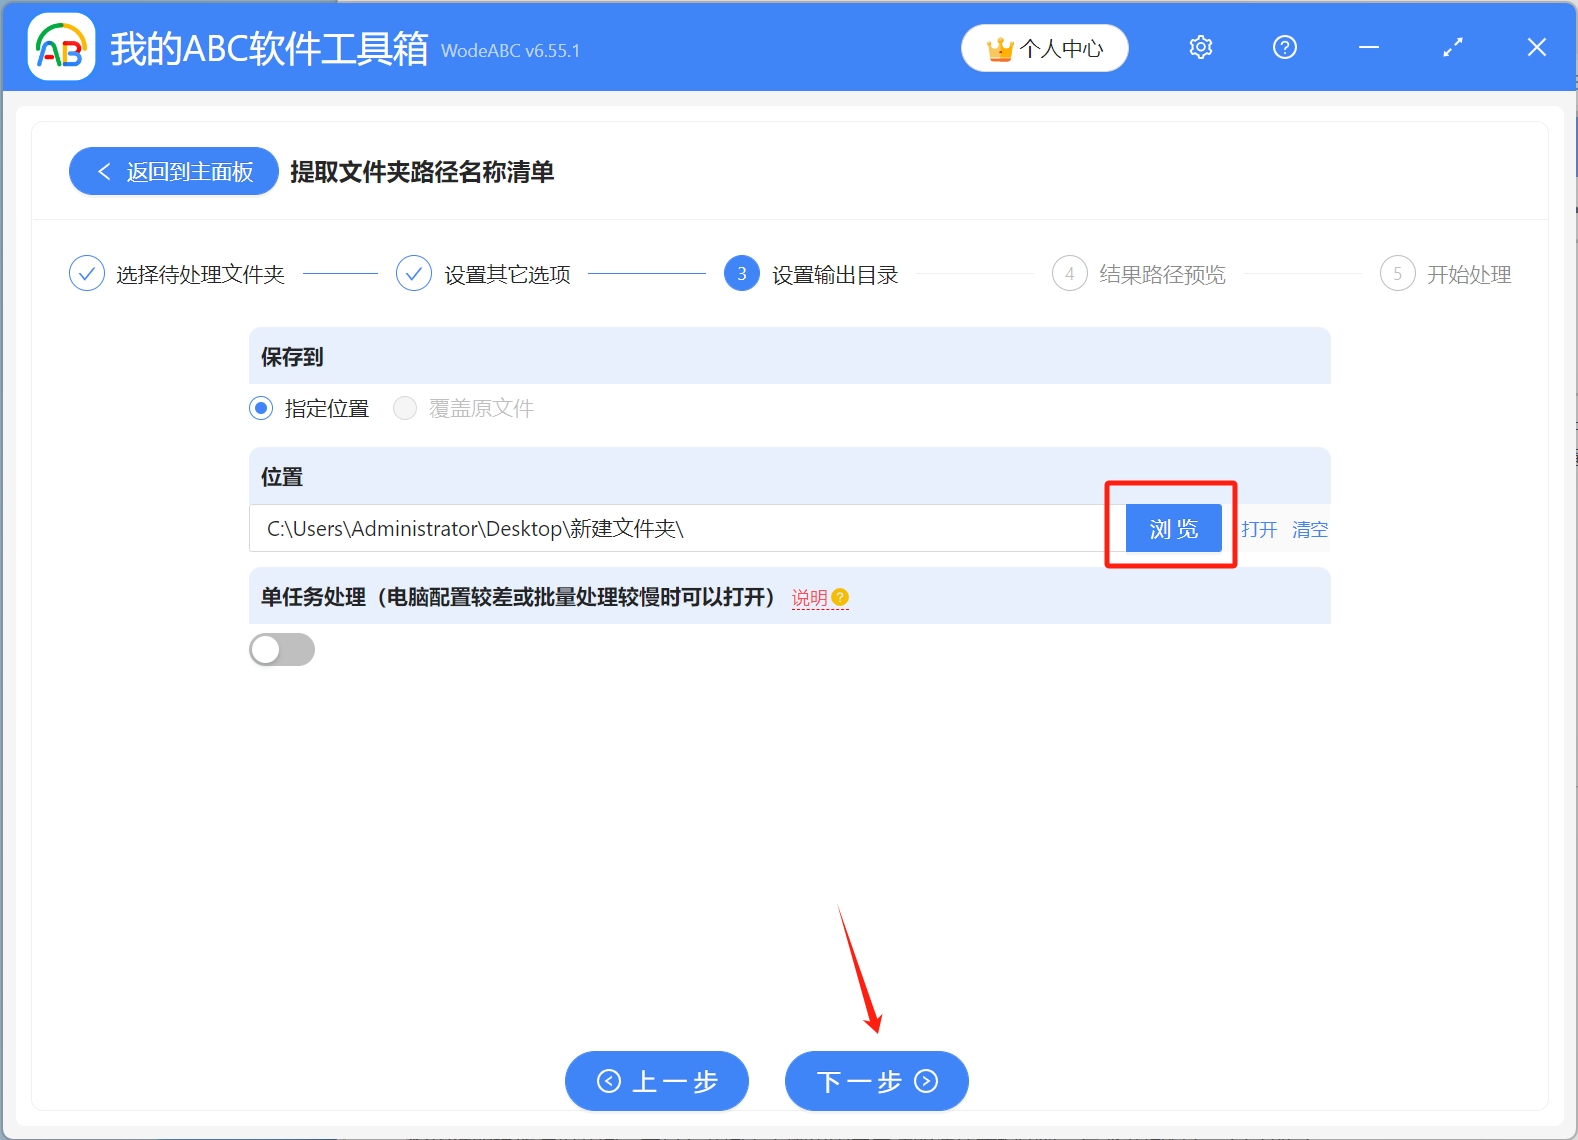Select step 4 结果路径预览
This screenshot has width=1578, height=1140.
[1139, 274]
